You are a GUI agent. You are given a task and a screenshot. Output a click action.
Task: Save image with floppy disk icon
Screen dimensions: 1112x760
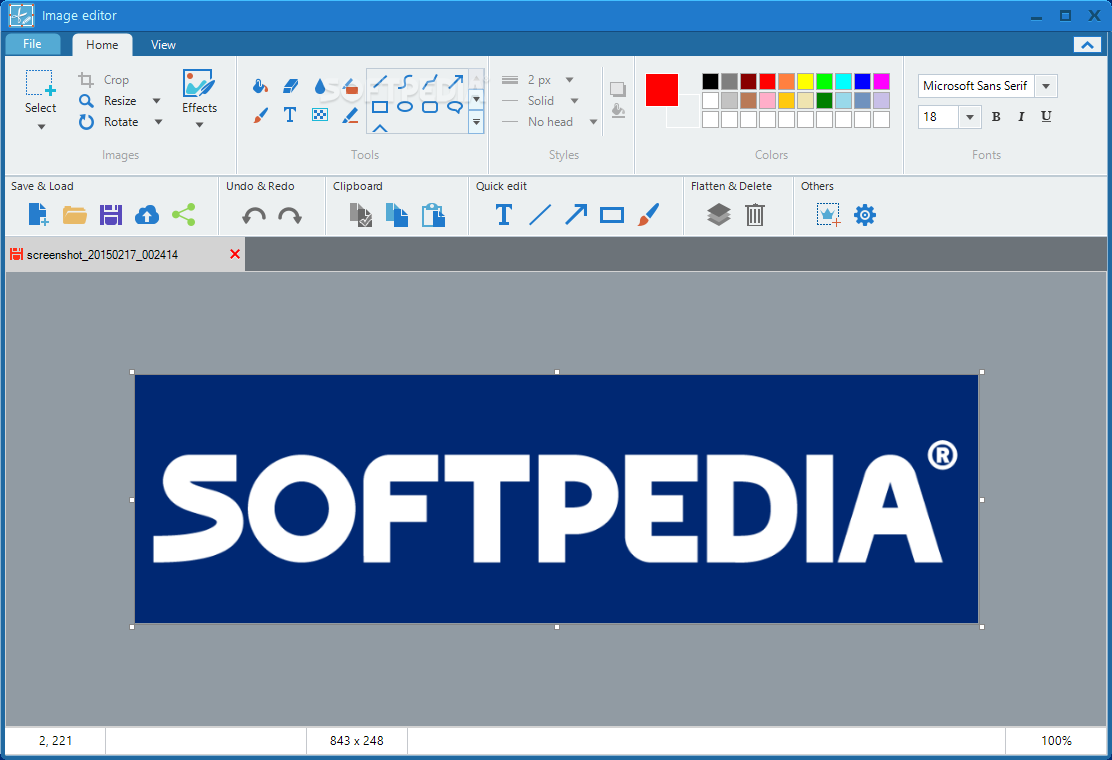pos(111,215)
